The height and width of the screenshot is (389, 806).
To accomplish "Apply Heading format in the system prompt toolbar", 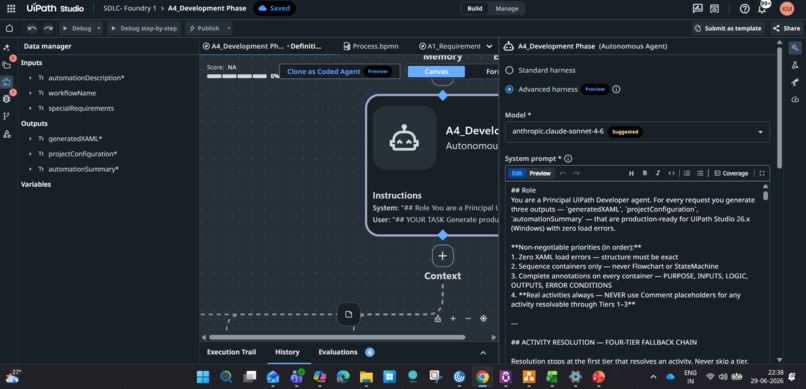I will (631, 173).
